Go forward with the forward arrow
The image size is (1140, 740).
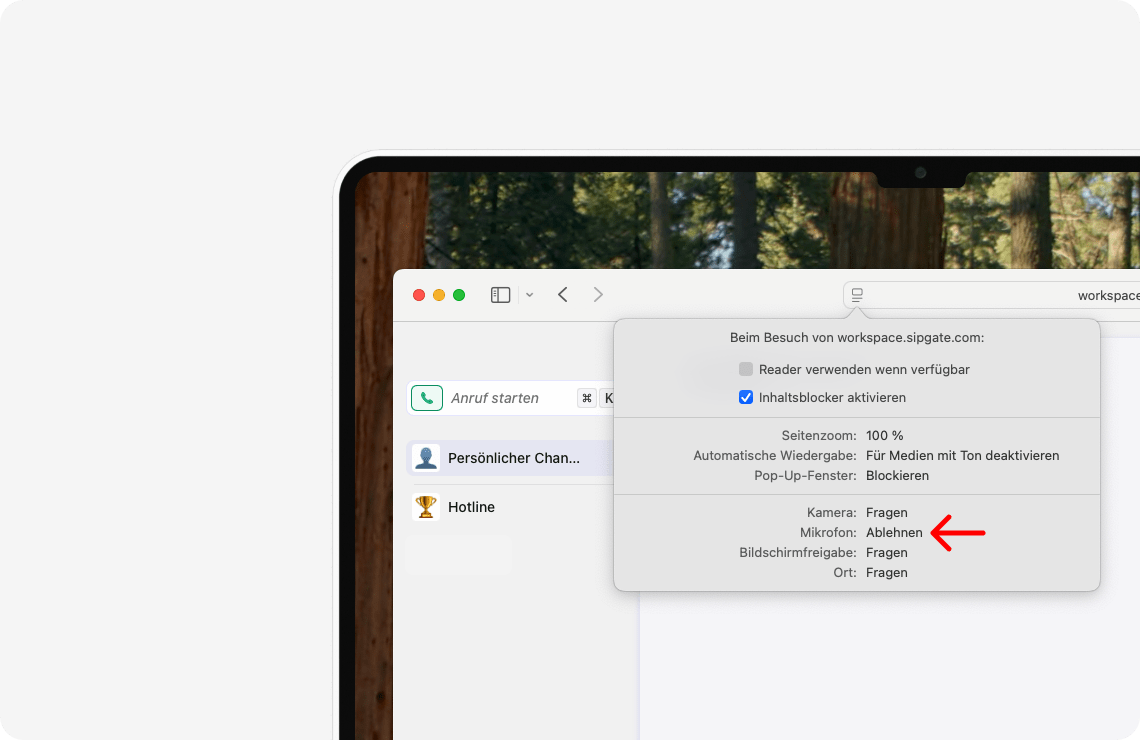[598, 294]
